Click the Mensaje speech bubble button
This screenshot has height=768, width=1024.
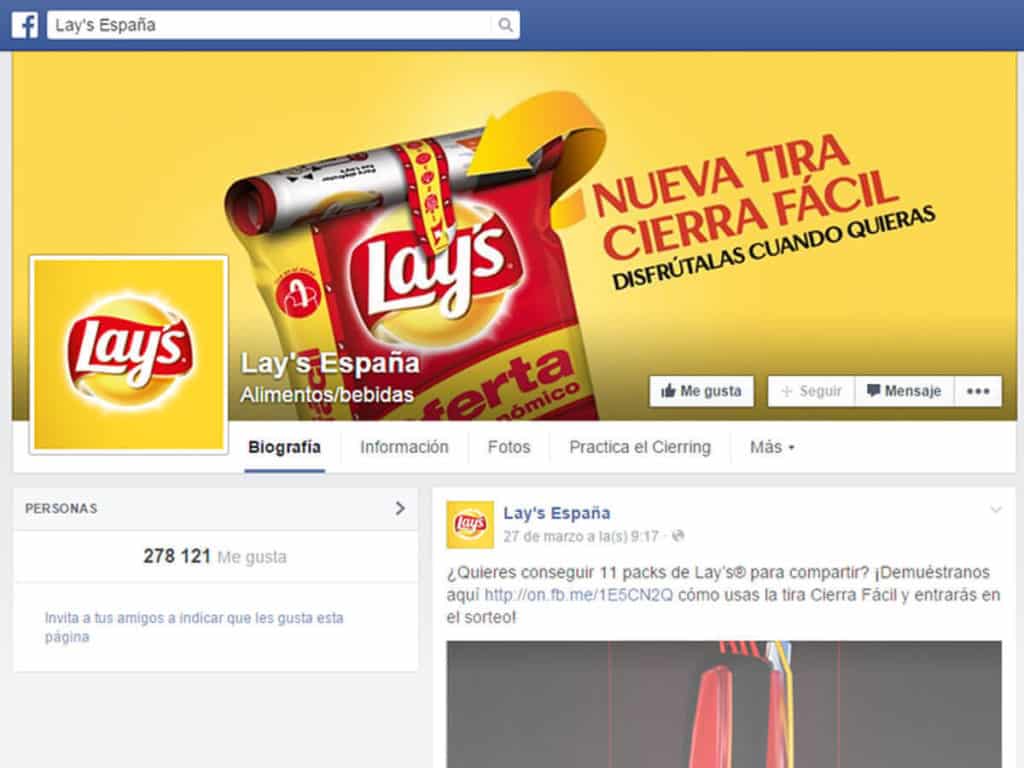pos(904,391)
